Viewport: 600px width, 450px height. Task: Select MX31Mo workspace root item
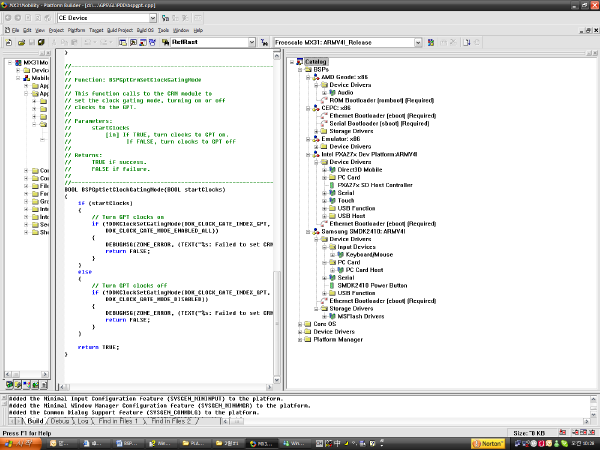[36, 62]
